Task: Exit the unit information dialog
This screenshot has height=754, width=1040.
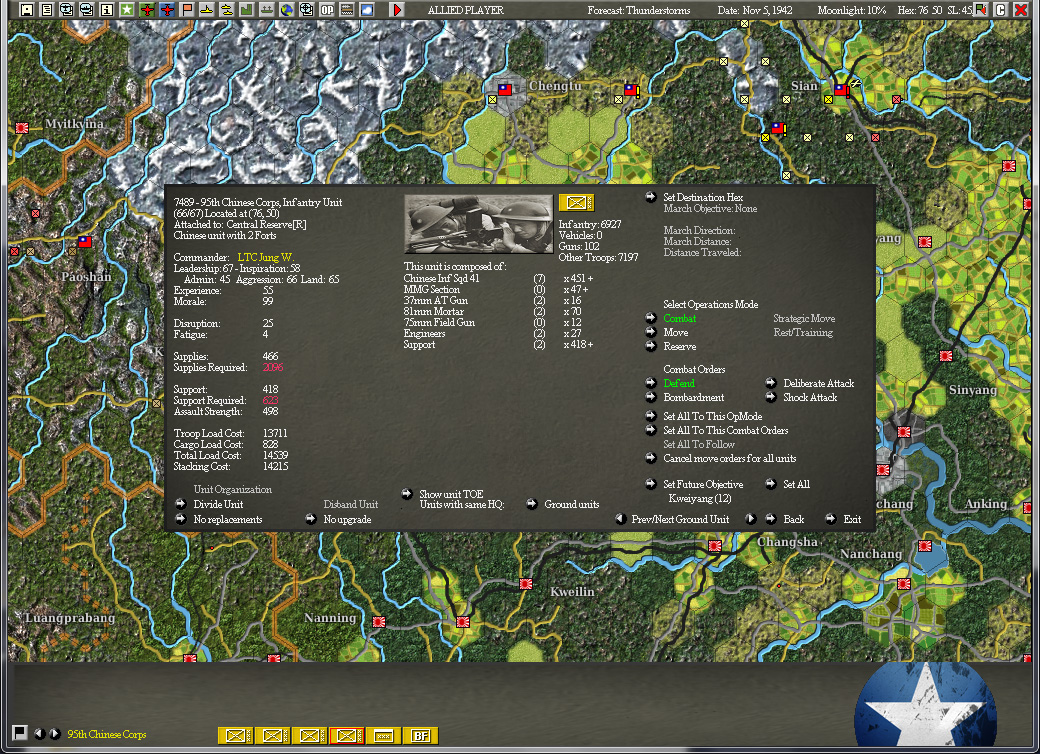Action: click(852, 519)
